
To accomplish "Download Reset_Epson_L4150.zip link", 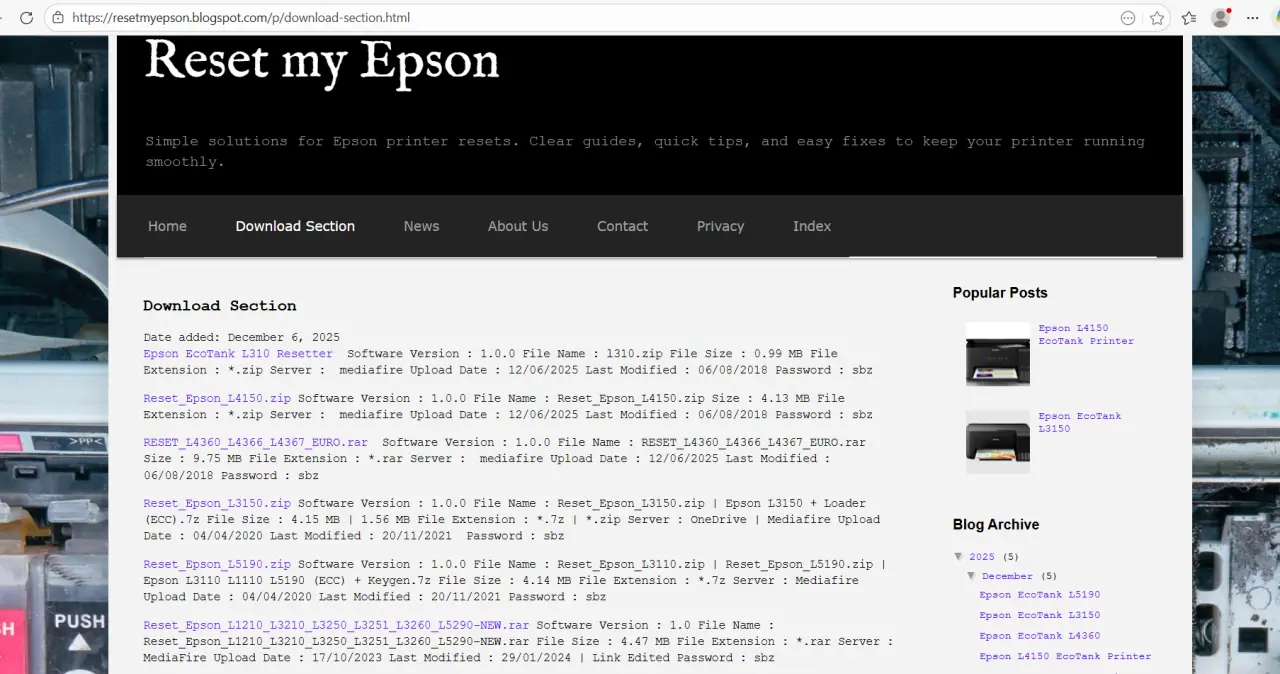I will coord(217,398).
